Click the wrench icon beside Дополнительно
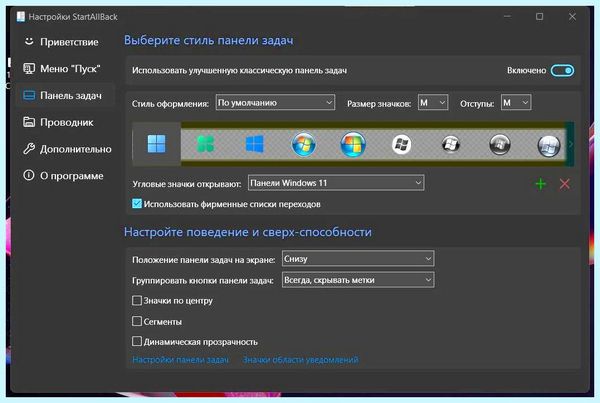This screenshot has height=403, width=600. pyautogui.click(x=29, y=148)
